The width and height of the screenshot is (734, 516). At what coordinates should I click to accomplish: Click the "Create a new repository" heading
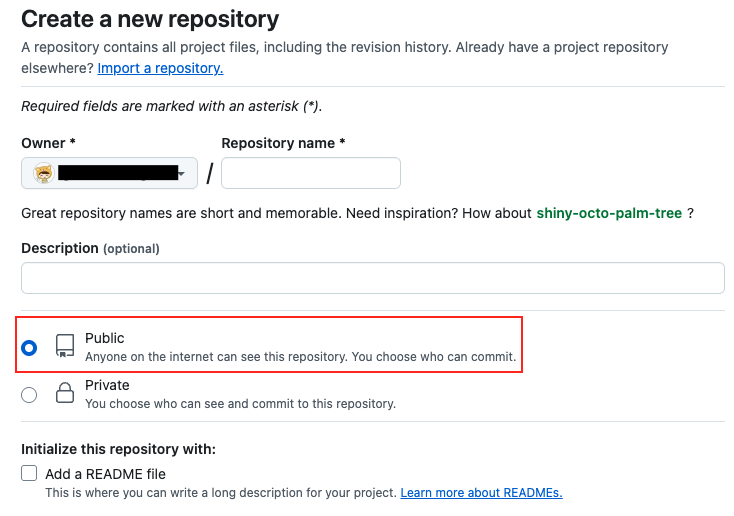click(x=150, y=19)
